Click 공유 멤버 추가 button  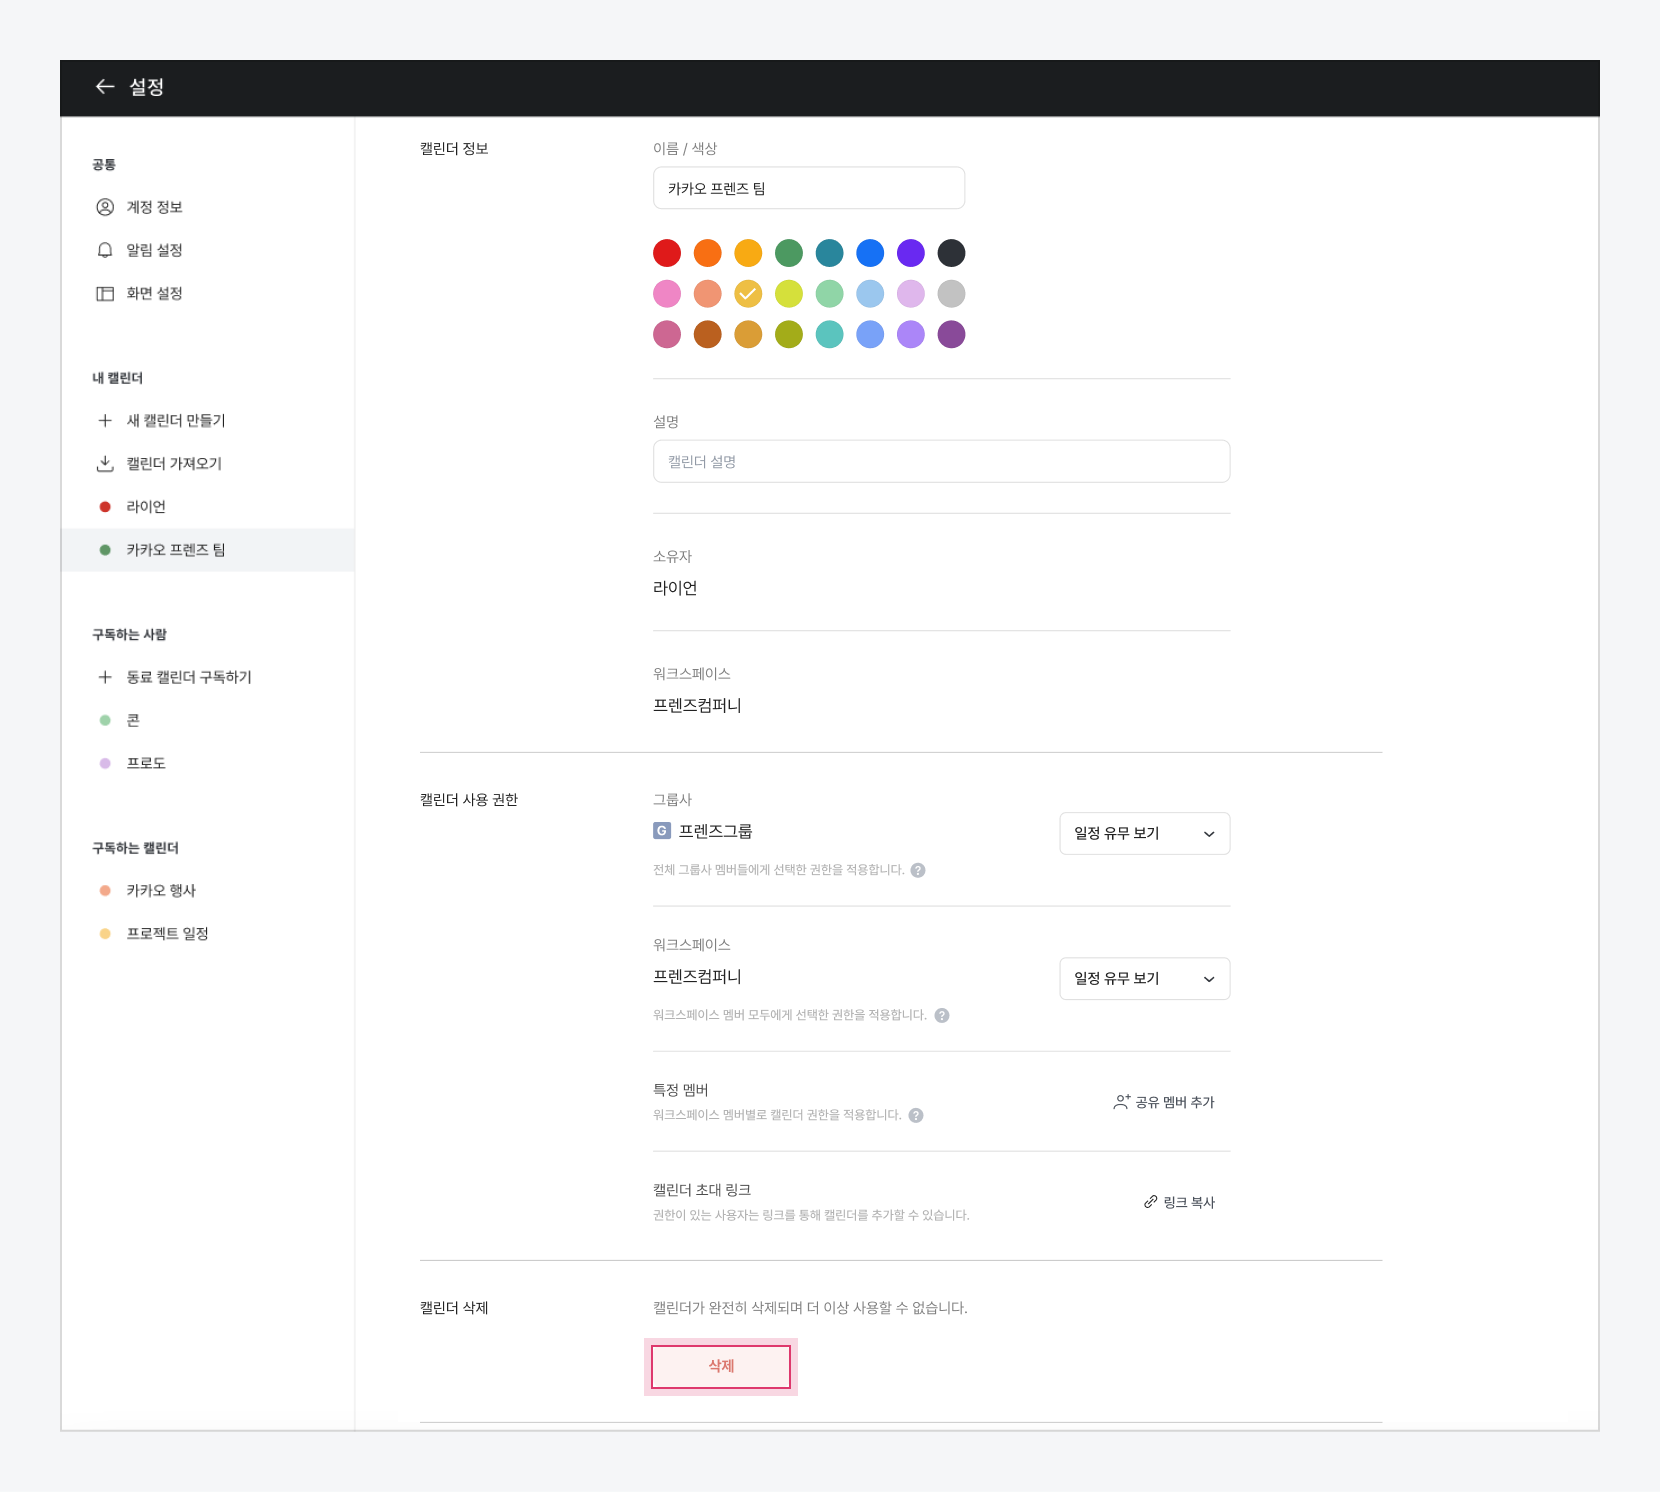point(1164,1102)
